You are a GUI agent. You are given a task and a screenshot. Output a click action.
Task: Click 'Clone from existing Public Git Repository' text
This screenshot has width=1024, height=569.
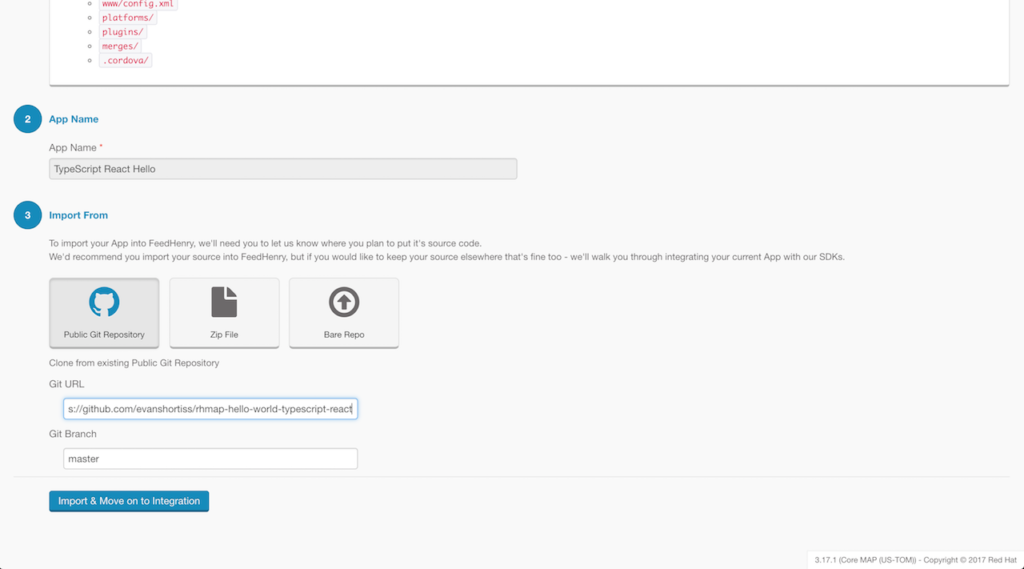[x=134, y=363]
